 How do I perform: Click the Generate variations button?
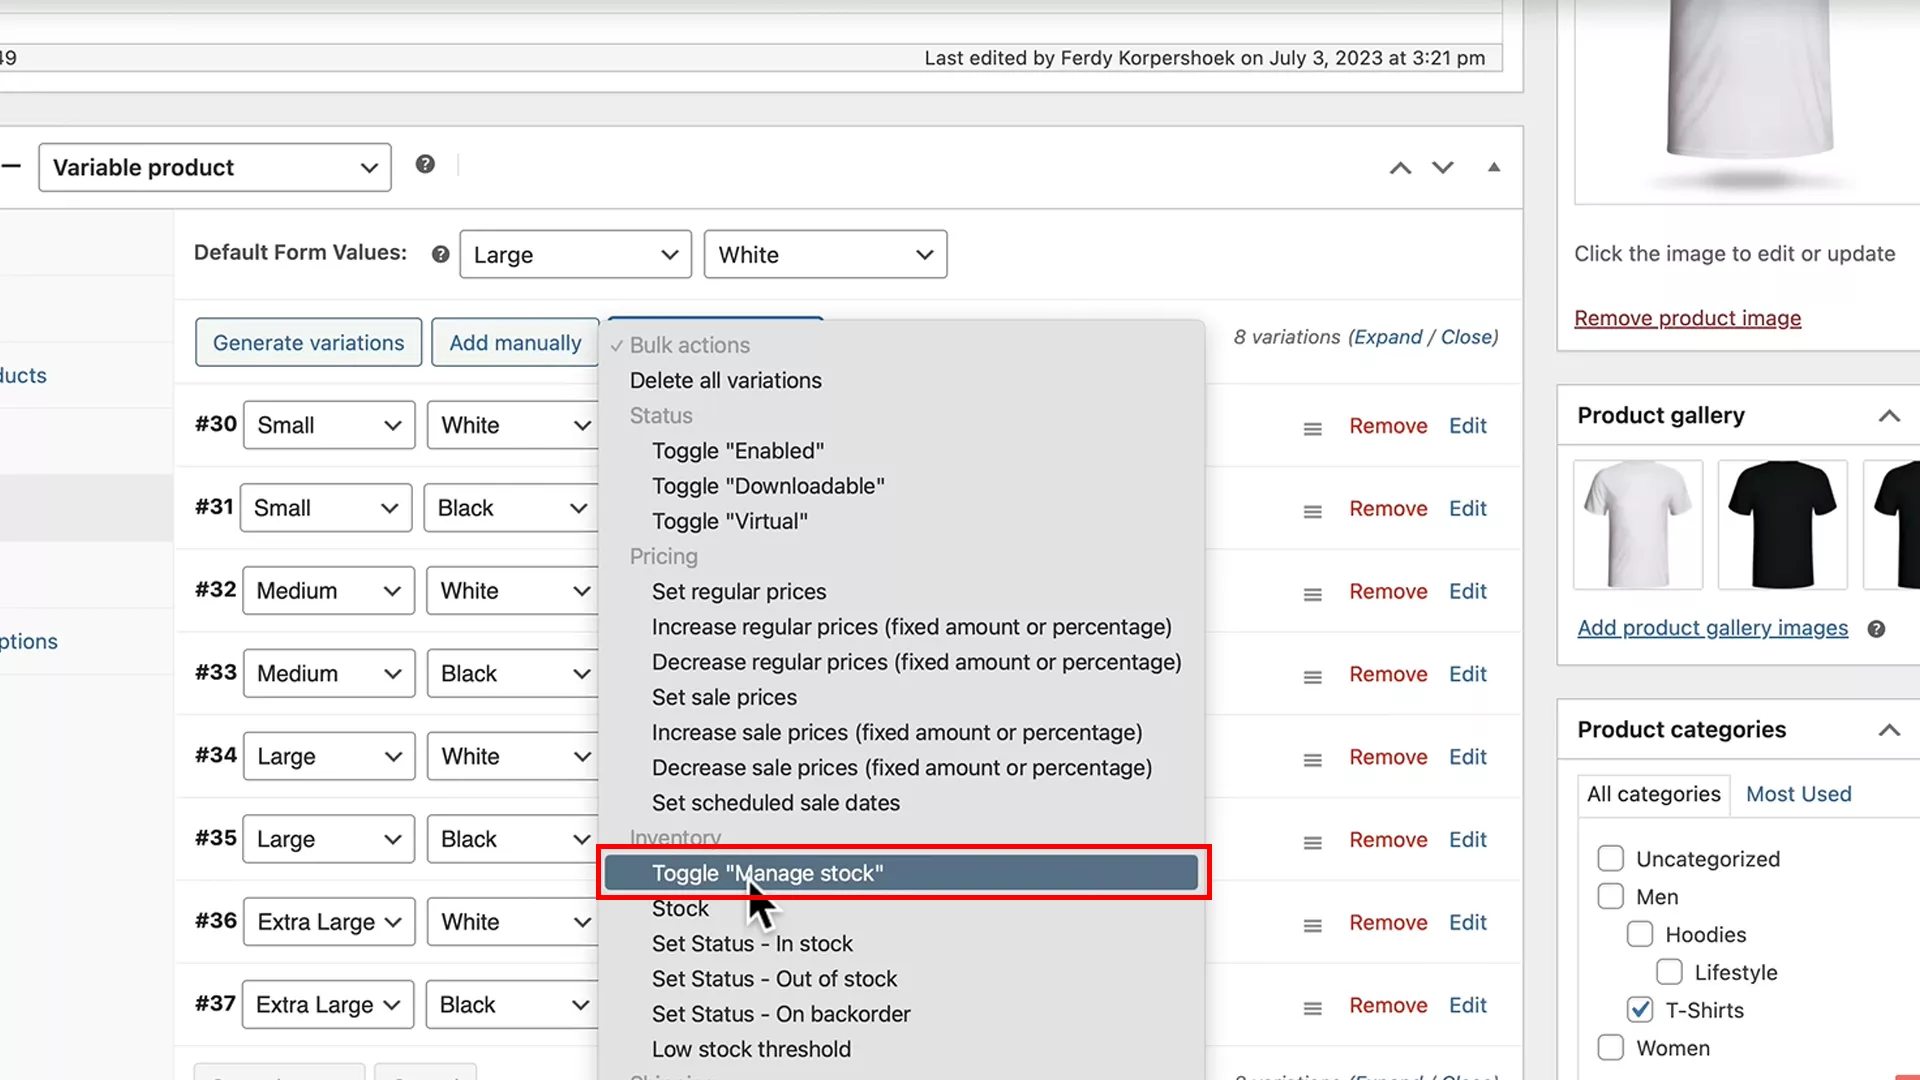tap(307, 342)
